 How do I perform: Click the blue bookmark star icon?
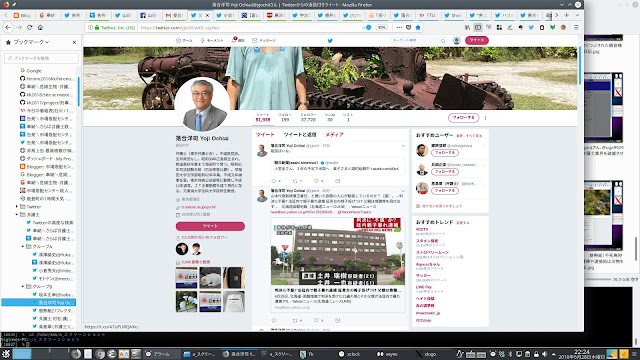pyautogui.click(x=418, y=27)
